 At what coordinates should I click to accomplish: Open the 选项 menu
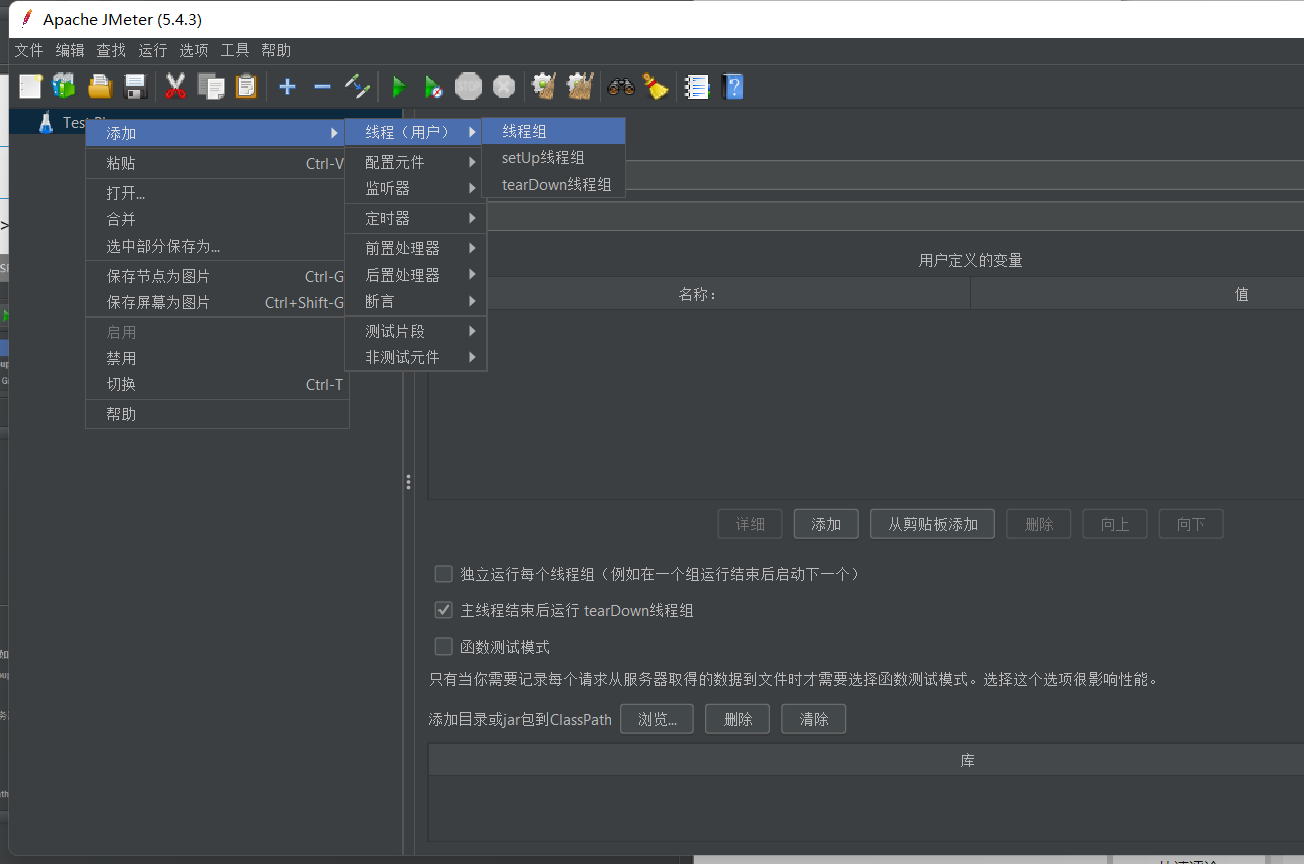click(x=194, y=50)
